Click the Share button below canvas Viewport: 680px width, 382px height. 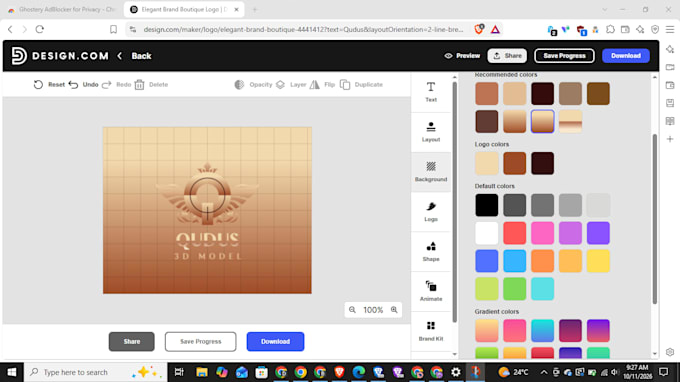point(131,342)
